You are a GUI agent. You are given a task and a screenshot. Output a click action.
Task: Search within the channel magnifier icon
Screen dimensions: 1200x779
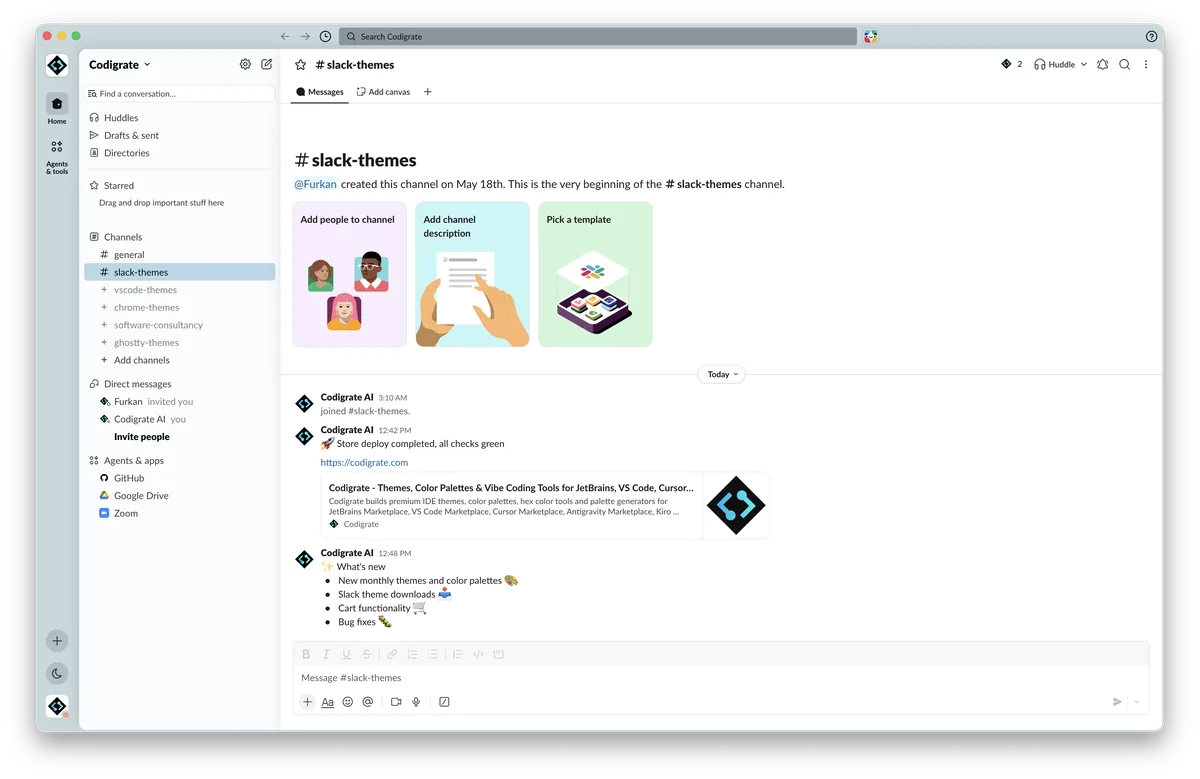[x=1124, y=64]
